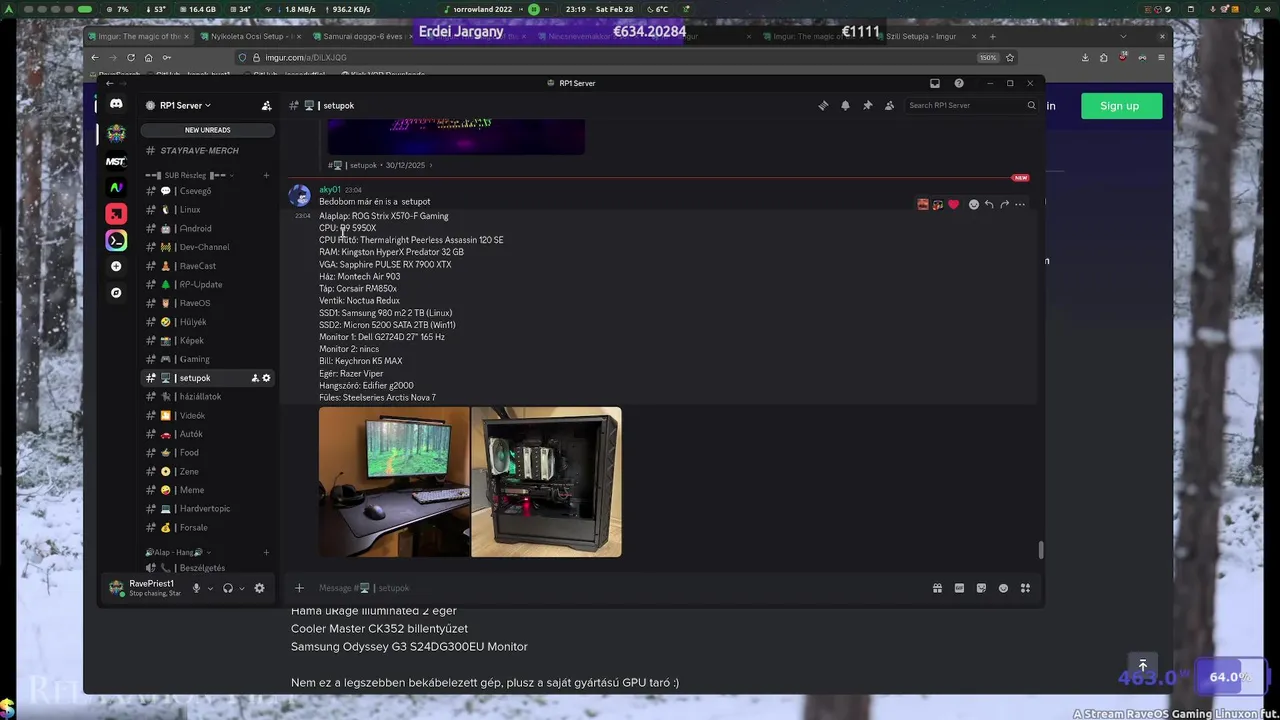Open GIF picker in message bar
This screenshot has height=720, width=1280.
[959, 588]
